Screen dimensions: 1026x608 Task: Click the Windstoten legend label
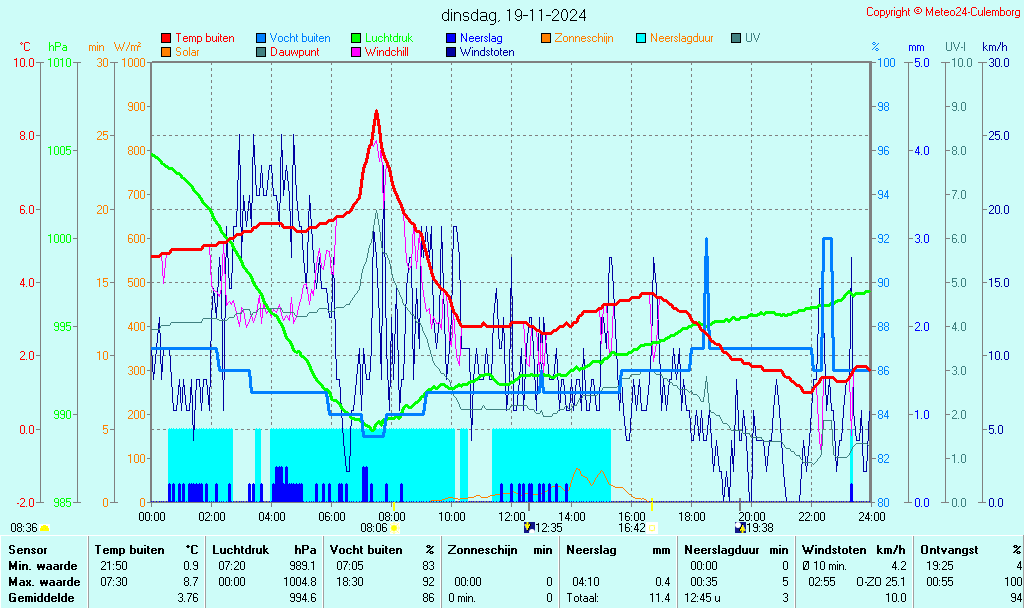[487, 52]
